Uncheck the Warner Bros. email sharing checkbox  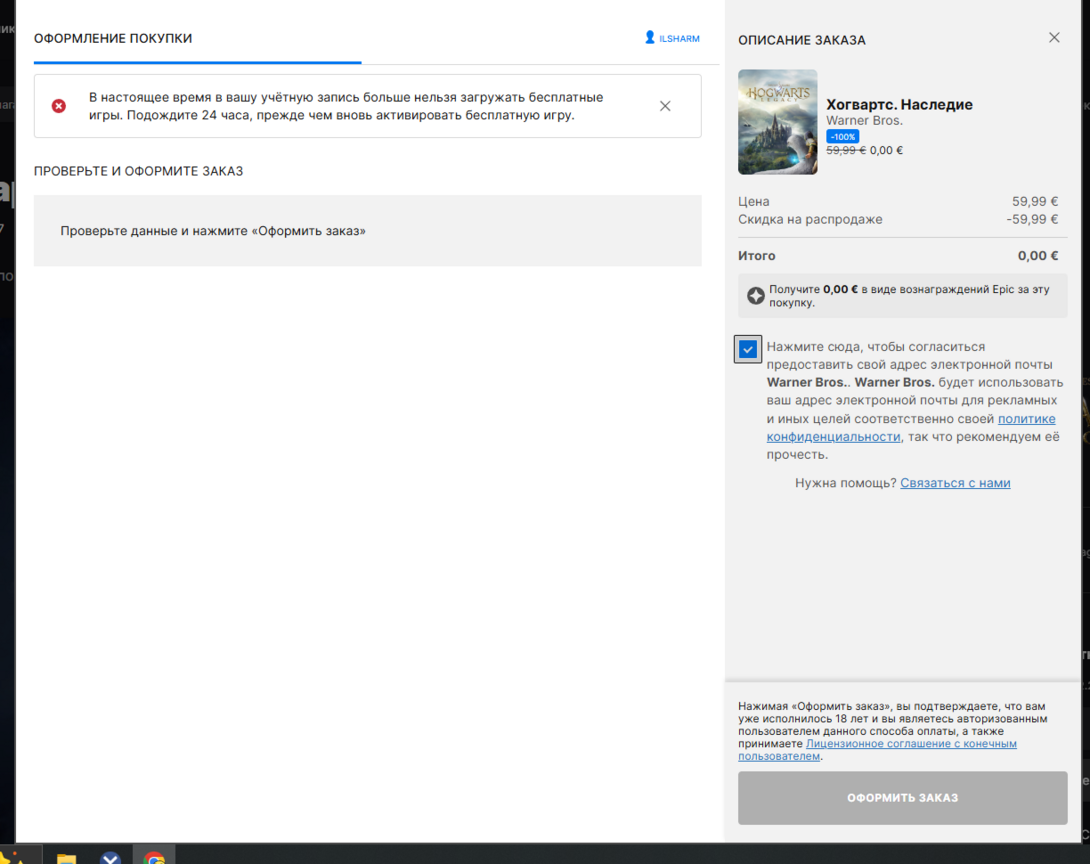tap(748, 349)
